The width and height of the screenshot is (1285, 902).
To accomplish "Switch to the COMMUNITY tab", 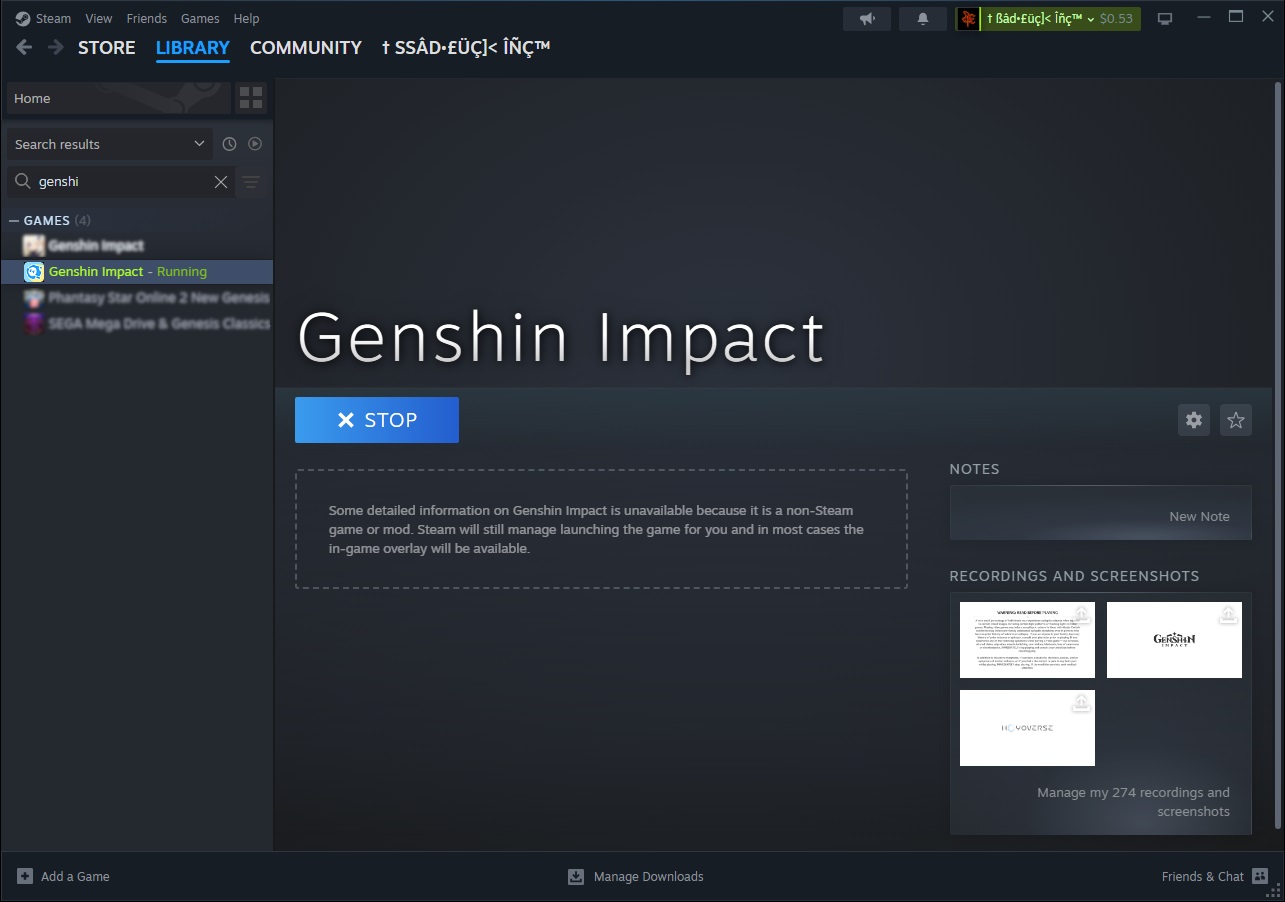I will pos(306,48).
